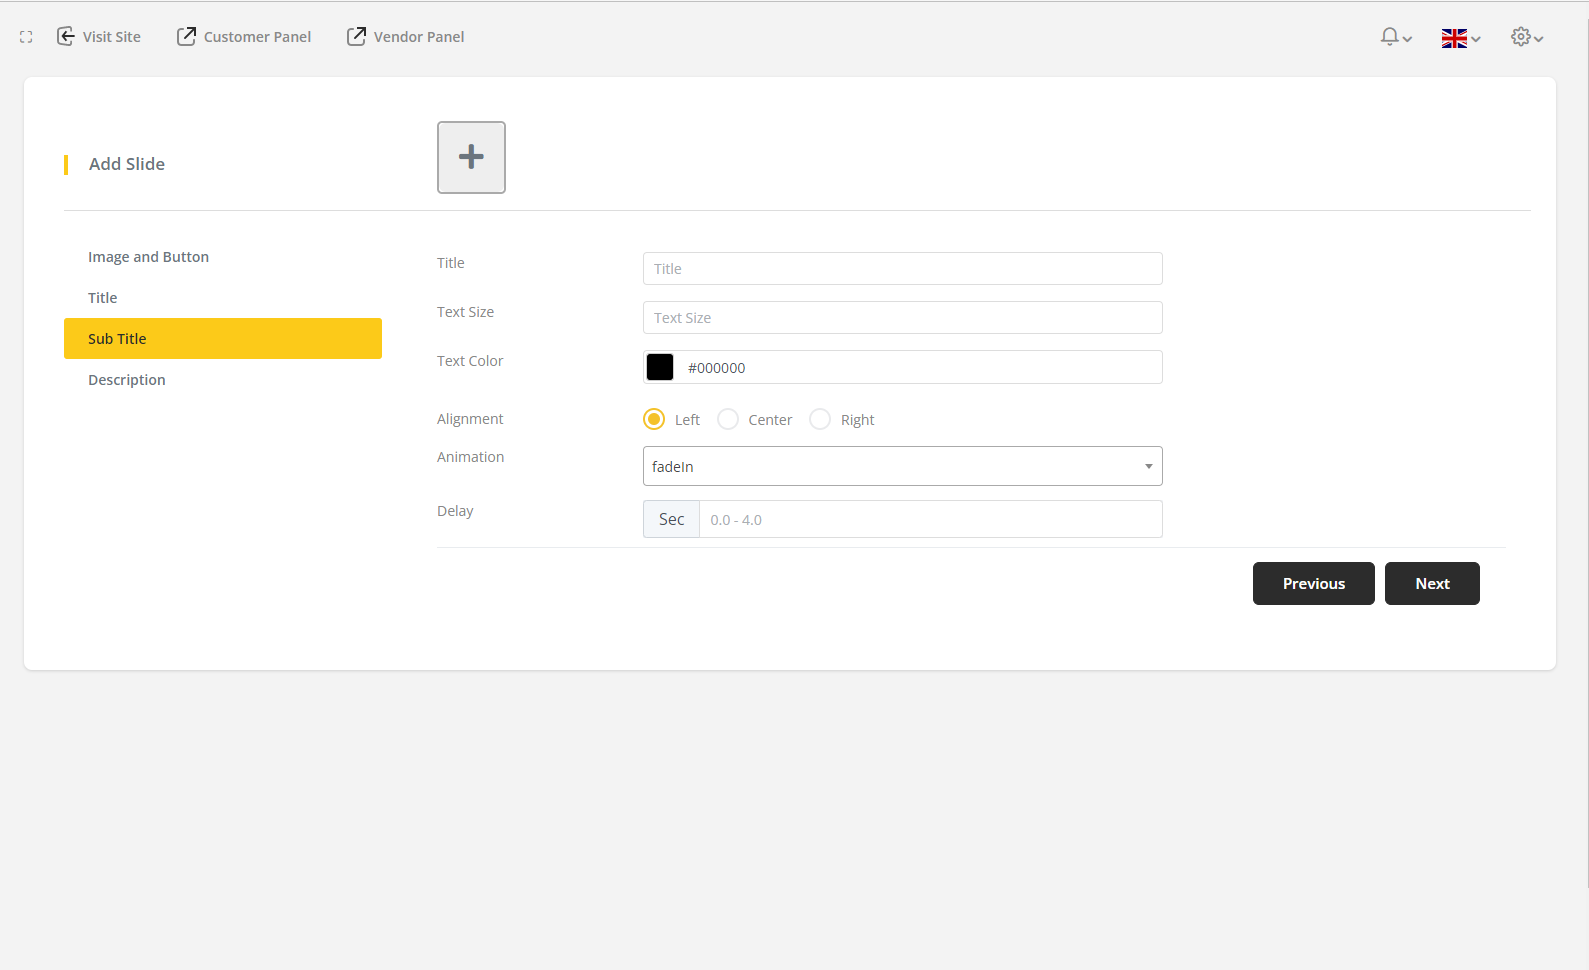Open Vendor Panel external link icon

356,37
